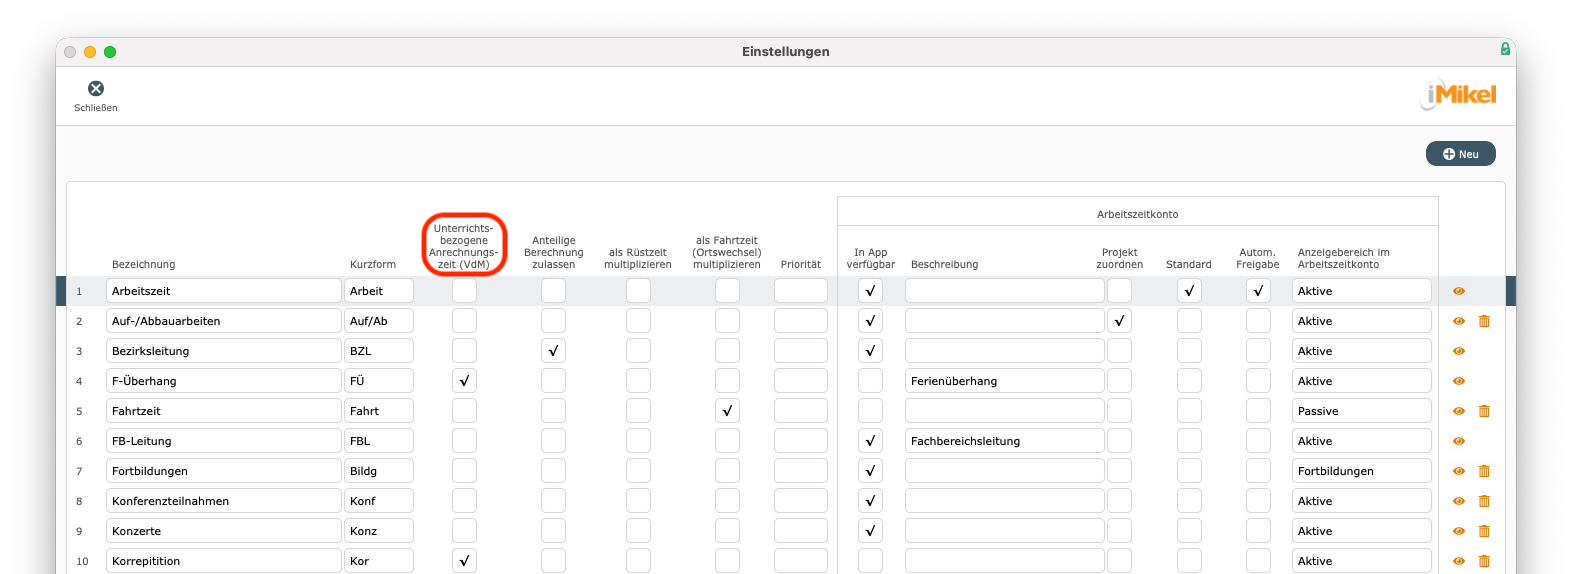Click Beschreibung field containing Fachbereichsleitung
1572x574 pixels.
click(x=1005, y=441)
